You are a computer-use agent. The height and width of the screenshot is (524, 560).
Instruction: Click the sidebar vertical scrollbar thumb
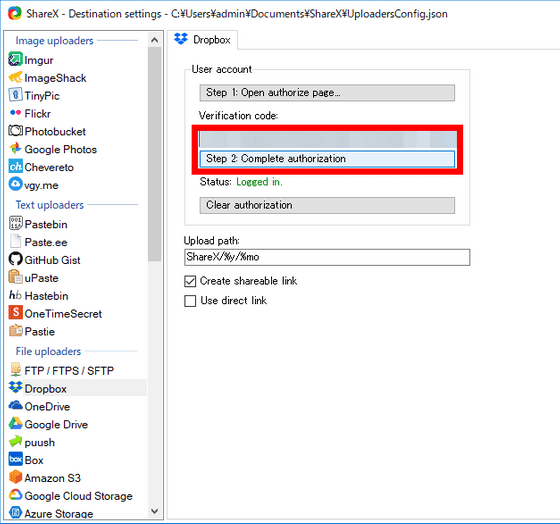(x=155, y=154)
